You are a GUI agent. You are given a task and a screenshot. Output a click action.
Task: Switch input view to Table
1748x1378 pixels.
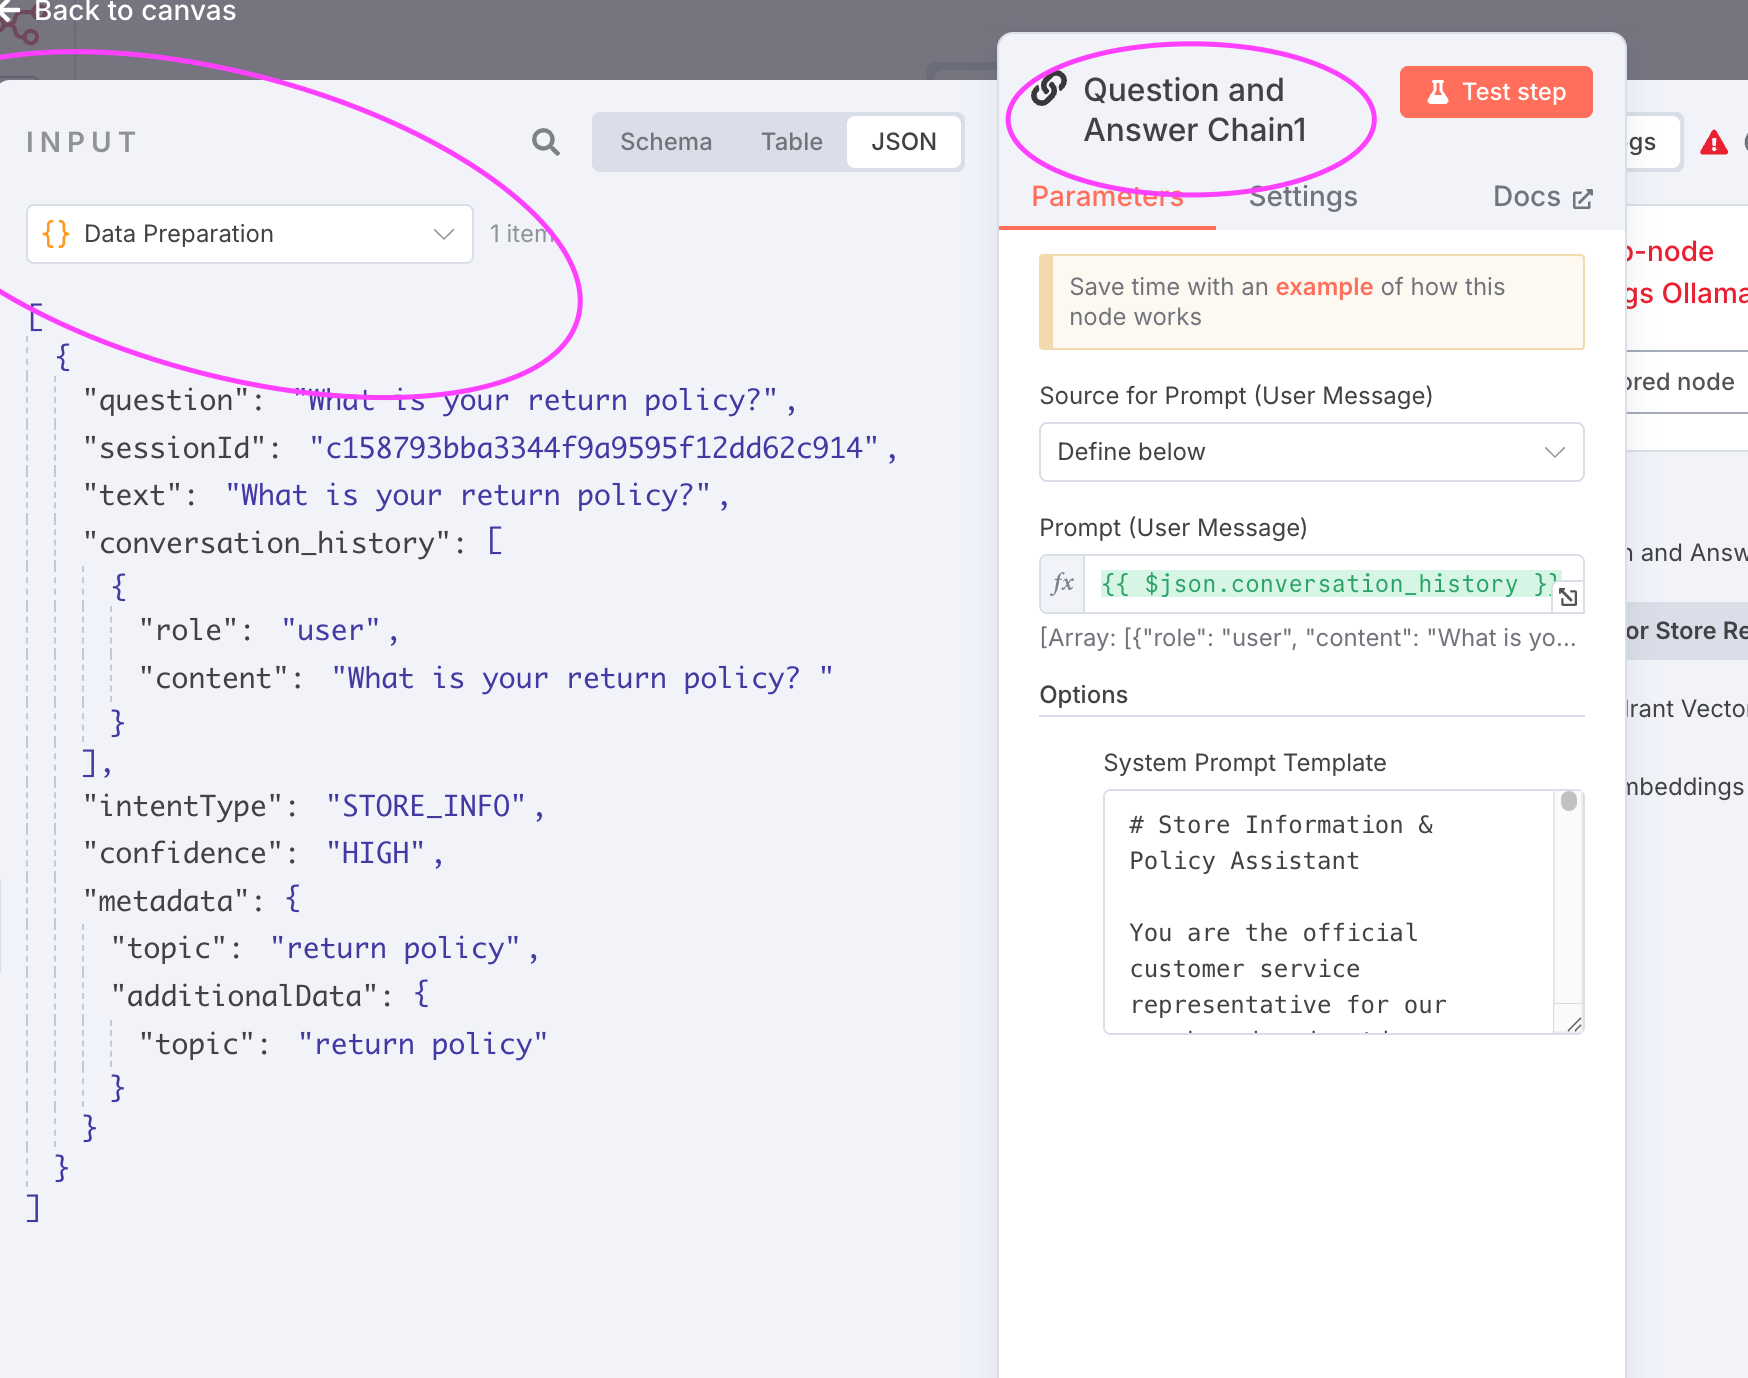point(792,142)
